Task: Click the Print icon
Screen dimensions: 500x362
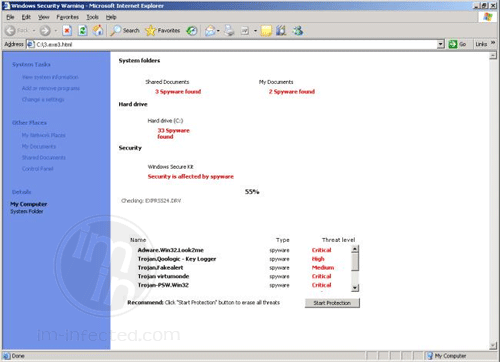Action: tap(229, 31)
